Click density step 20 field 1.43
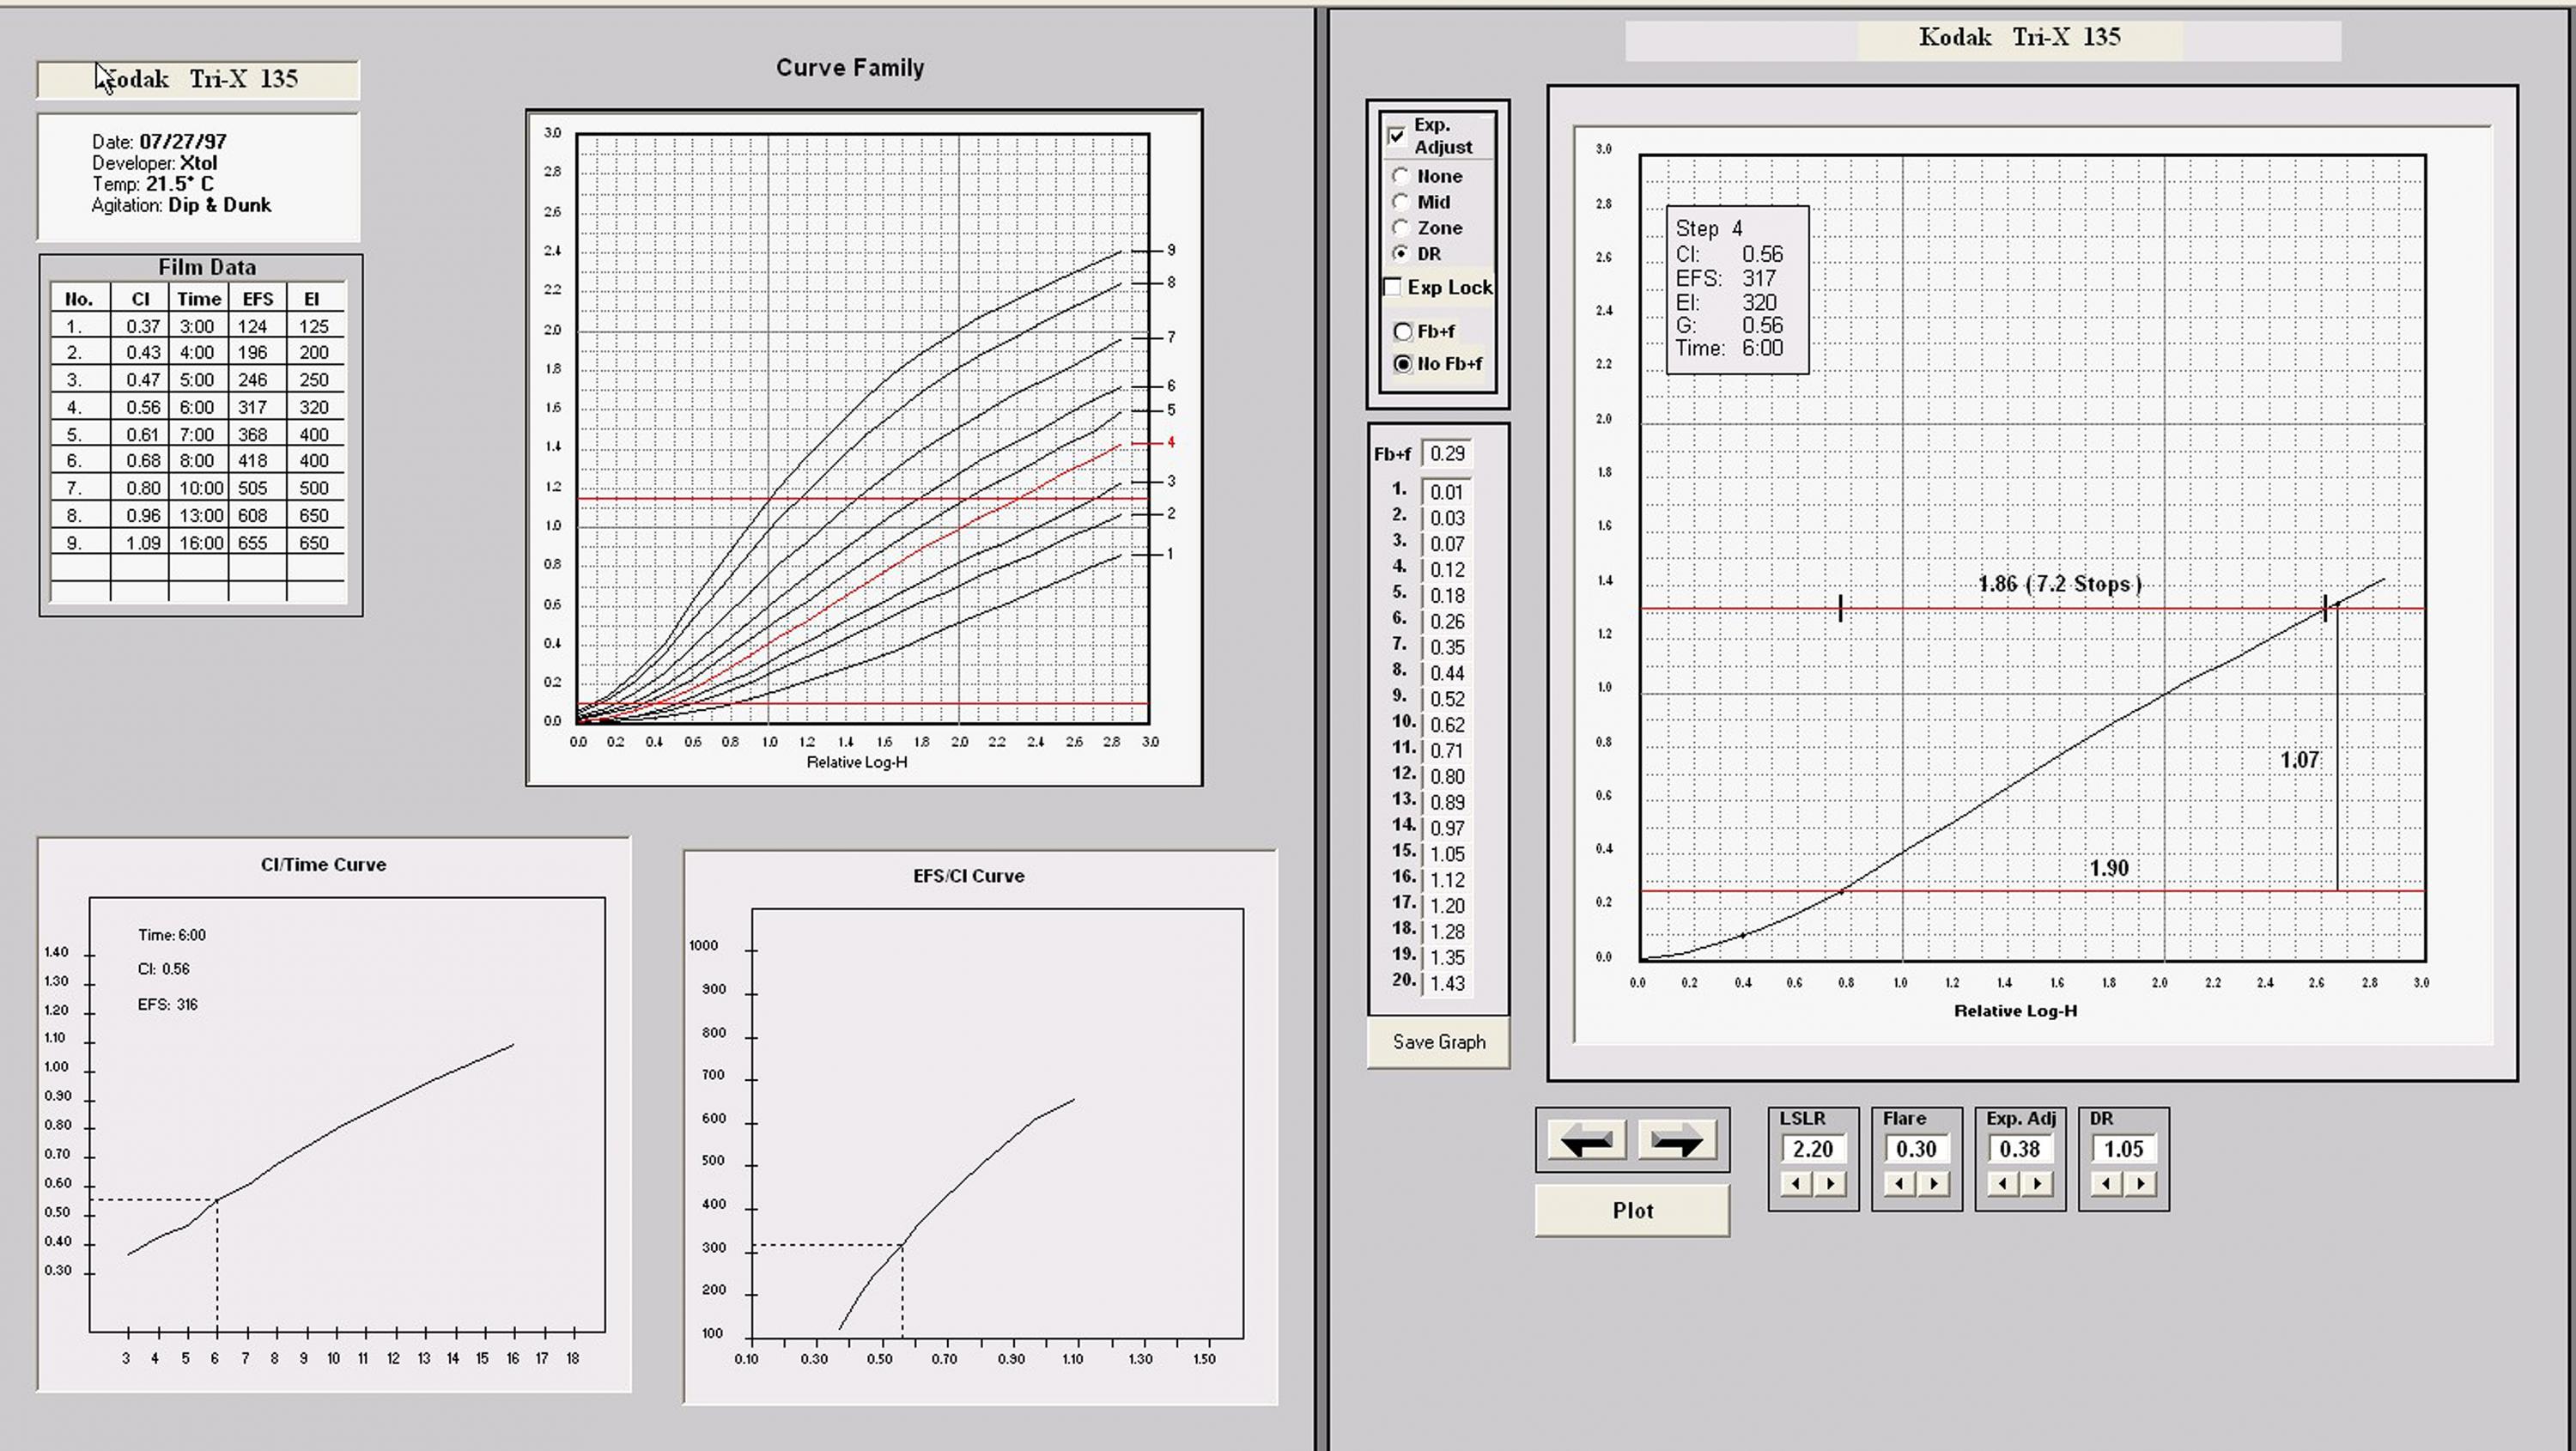Image resolution: width=2576 pixels, height=1451 pixels. [1446, 983]
